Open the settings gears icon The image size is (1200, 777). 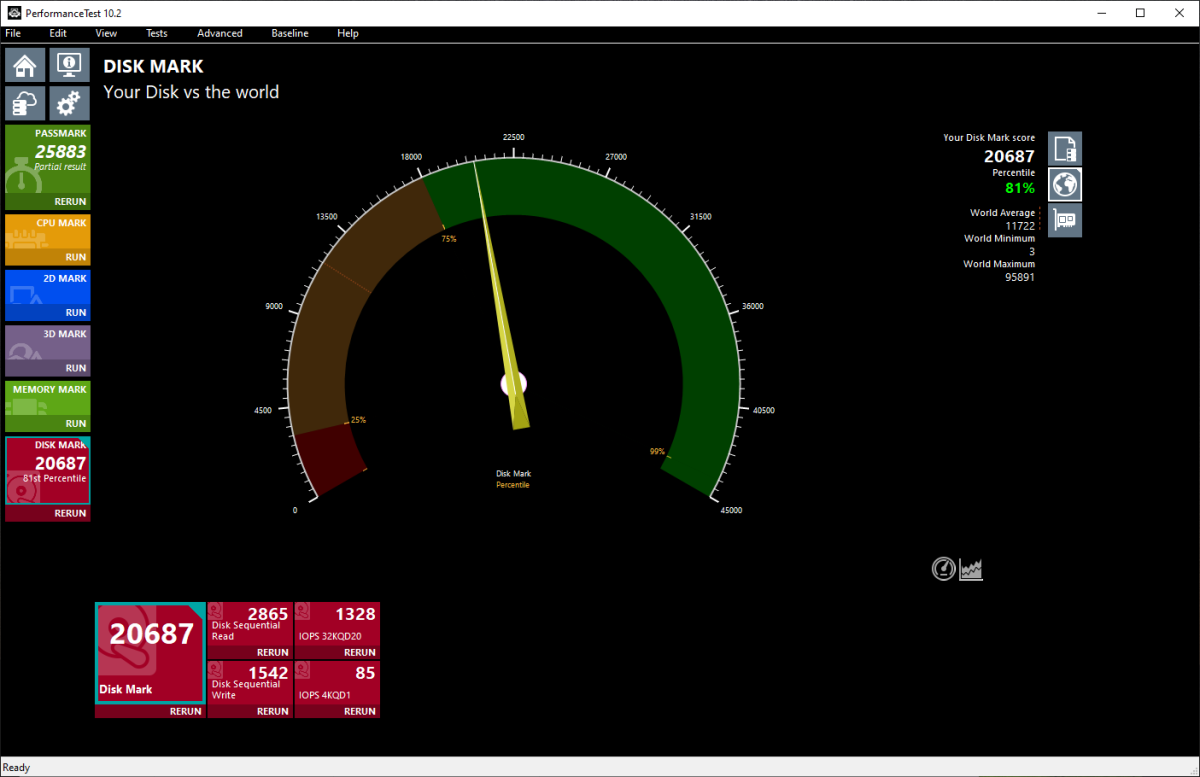[x=69, y=103]
